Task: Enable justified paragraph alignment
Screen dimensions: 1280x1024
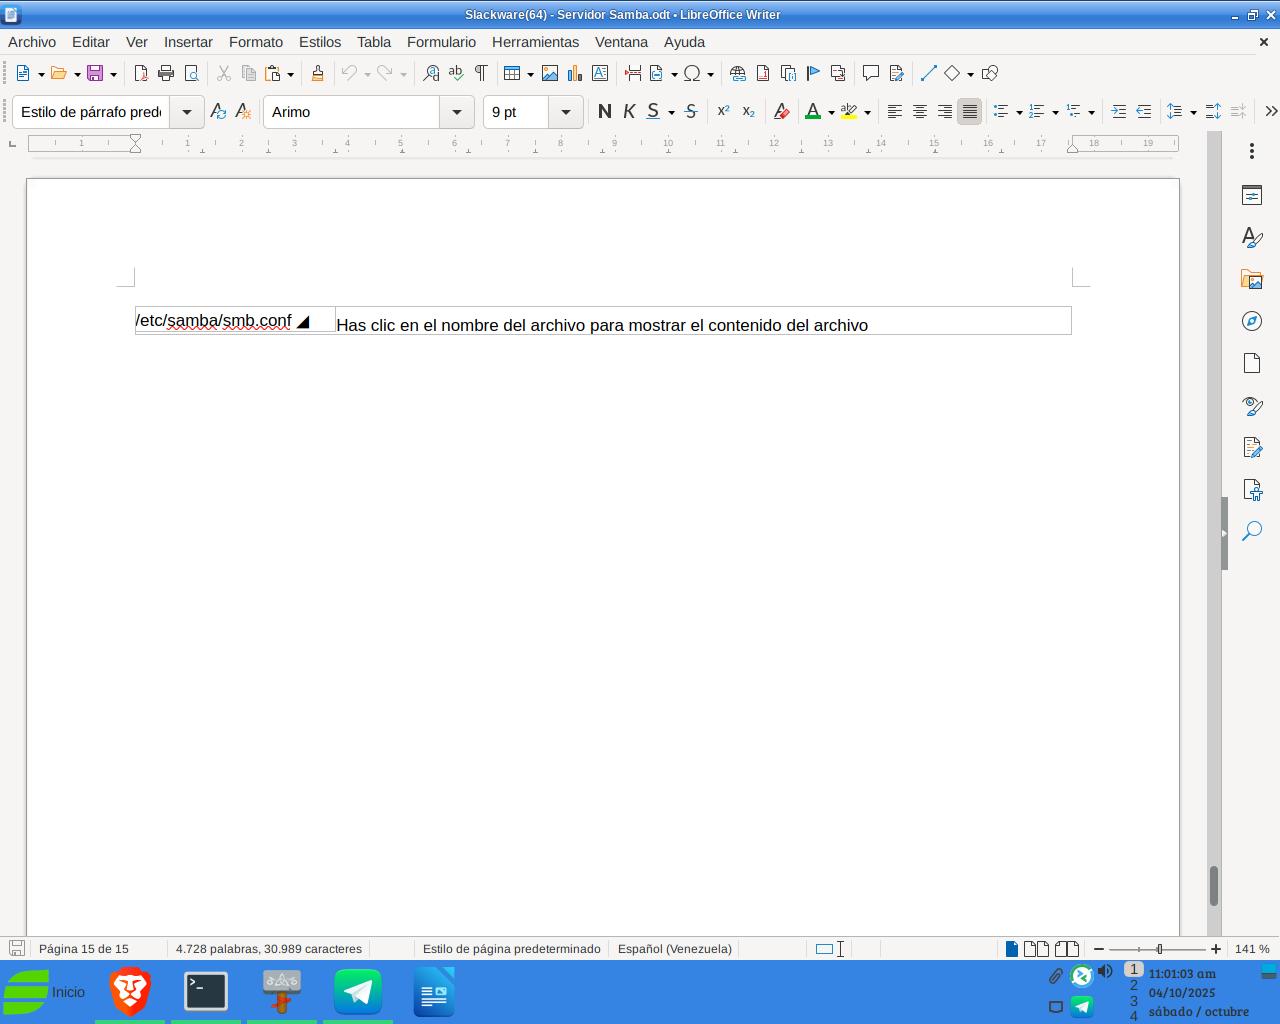Action: (x=969, y=112)
